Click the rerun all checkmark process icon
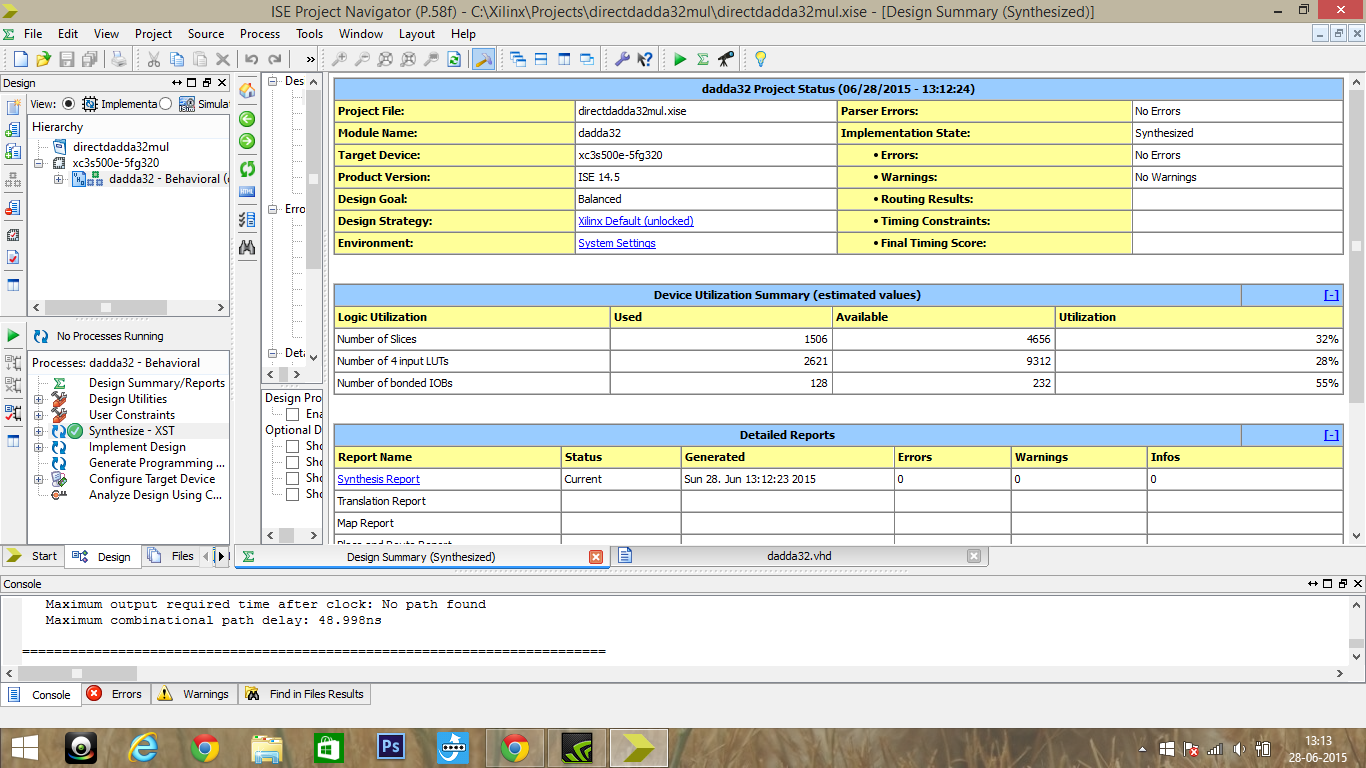Image resolution: width=1366 pixels, height=768 pixels. click(x=13, y=412)
